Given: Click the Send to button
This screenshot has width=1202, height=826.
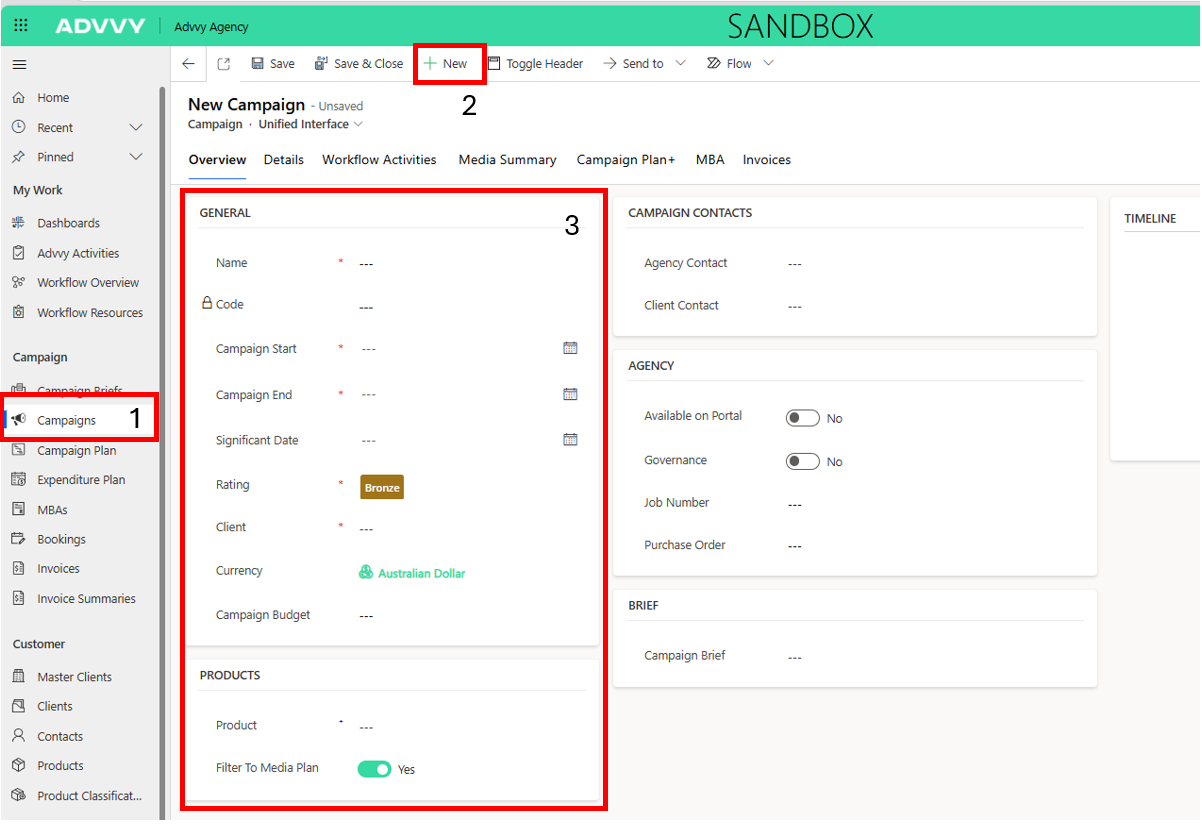Looking at the screenshot, I should (633, 63).
